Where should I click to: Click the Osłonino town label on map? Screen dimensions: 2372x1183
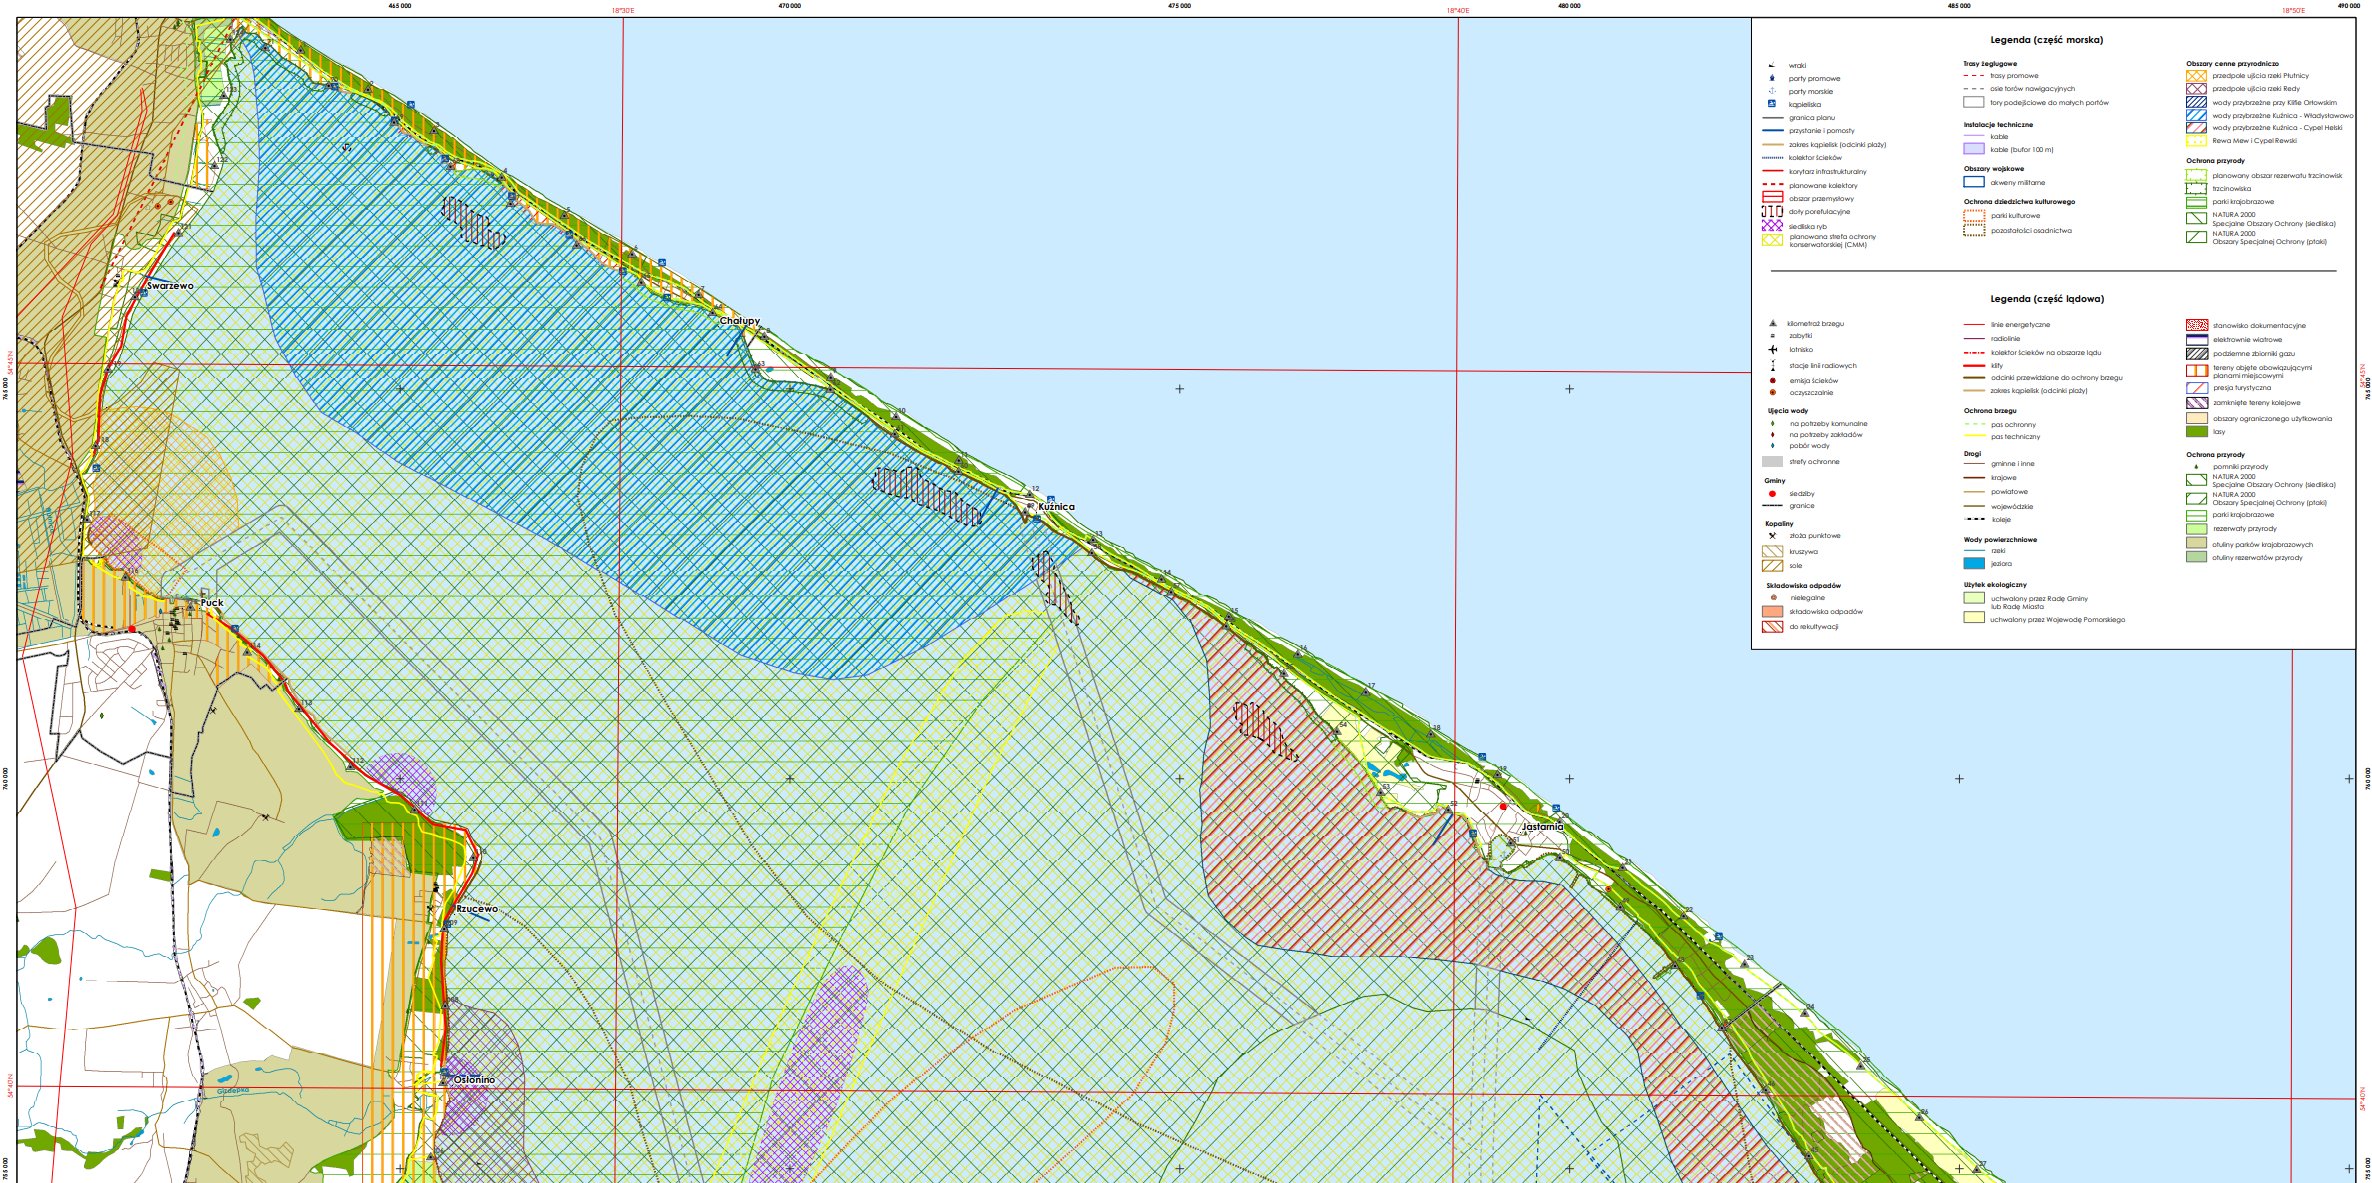point(474,1080)
